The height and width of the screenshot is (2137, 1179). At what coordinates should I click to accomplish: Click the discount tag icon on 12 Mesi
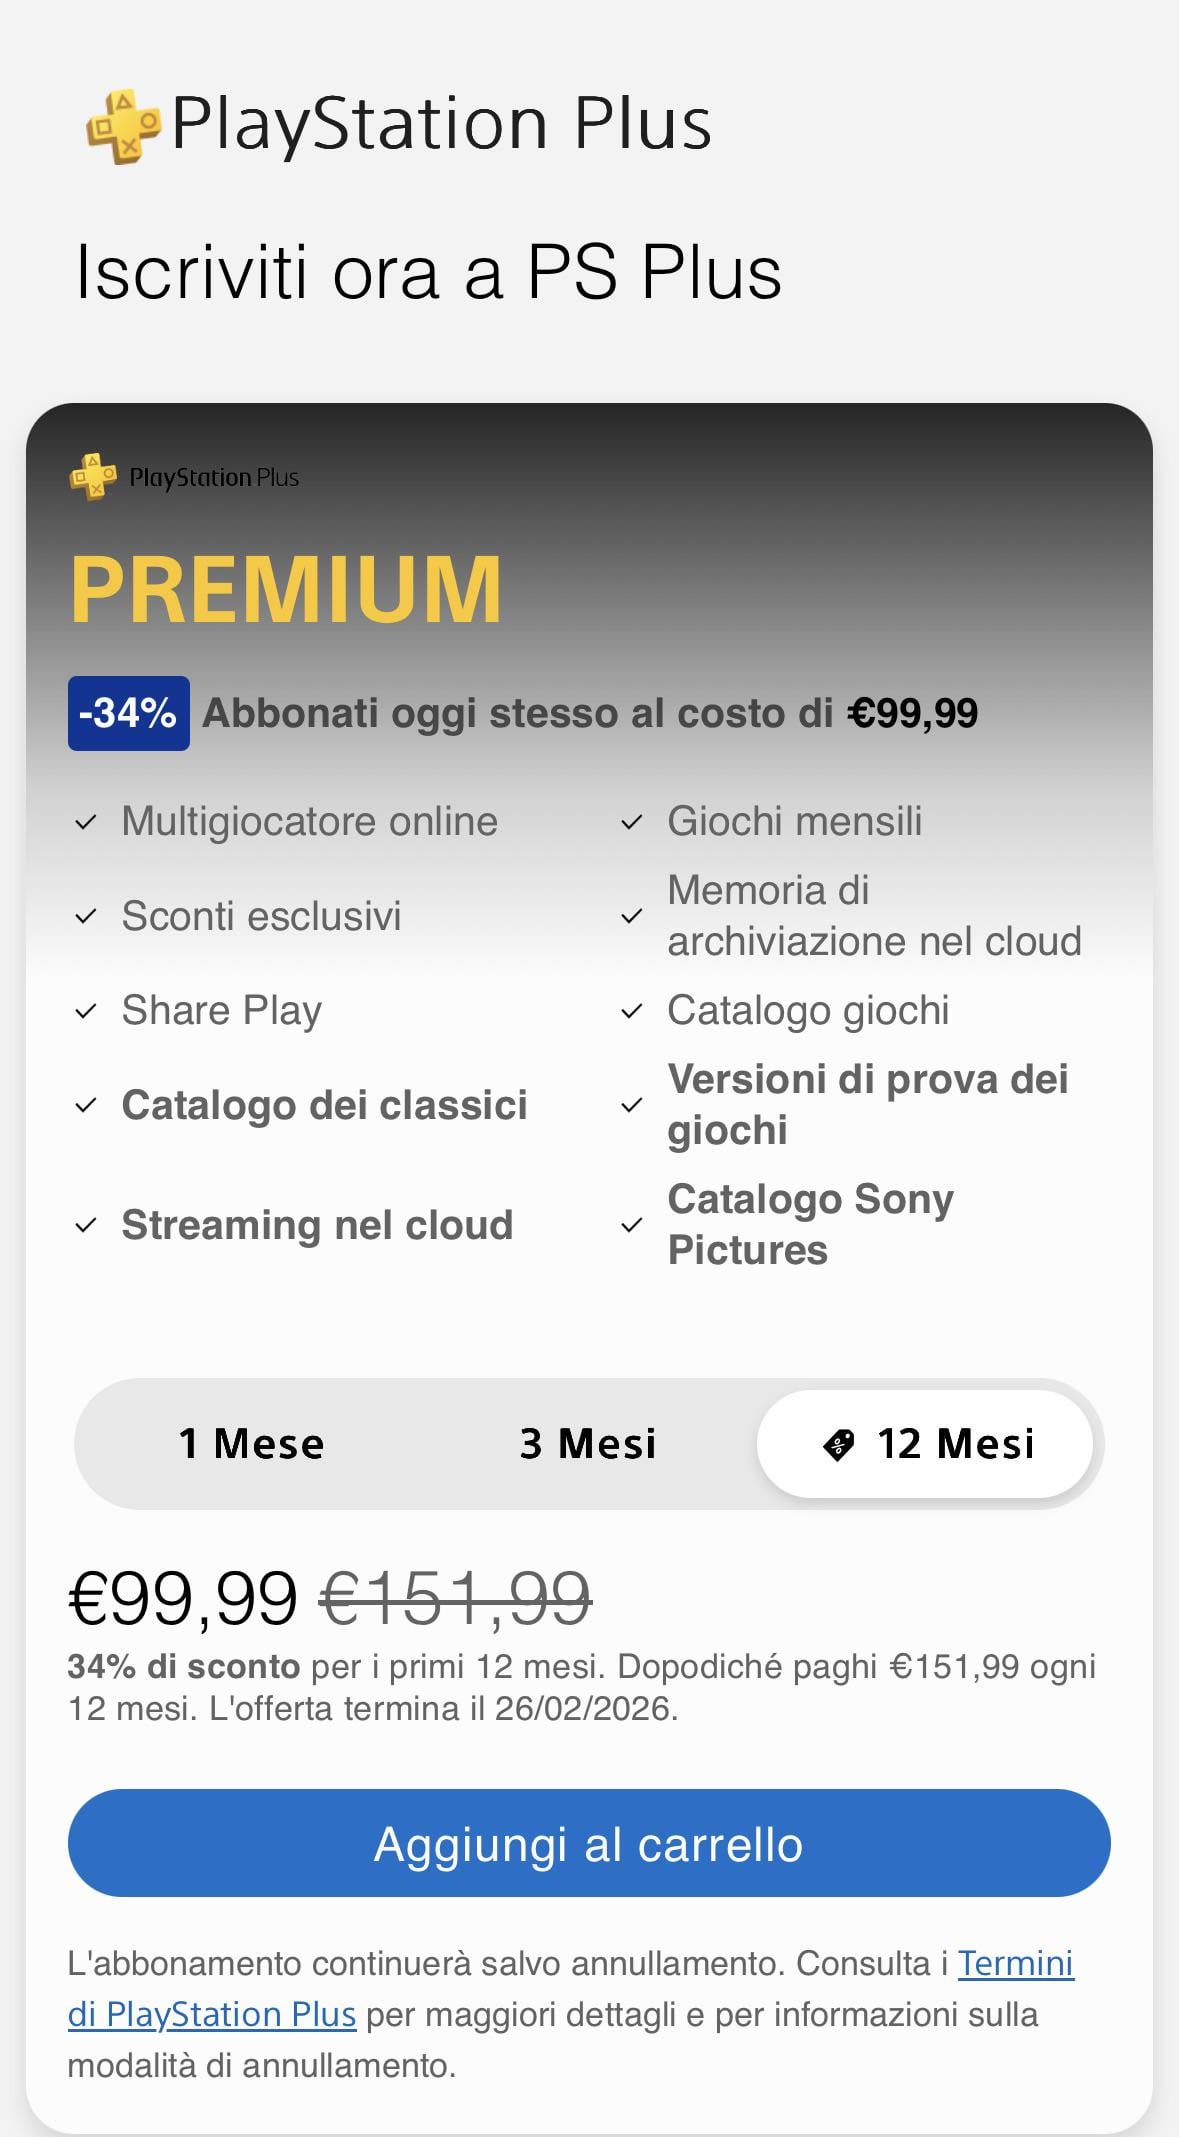(838, 1444)
